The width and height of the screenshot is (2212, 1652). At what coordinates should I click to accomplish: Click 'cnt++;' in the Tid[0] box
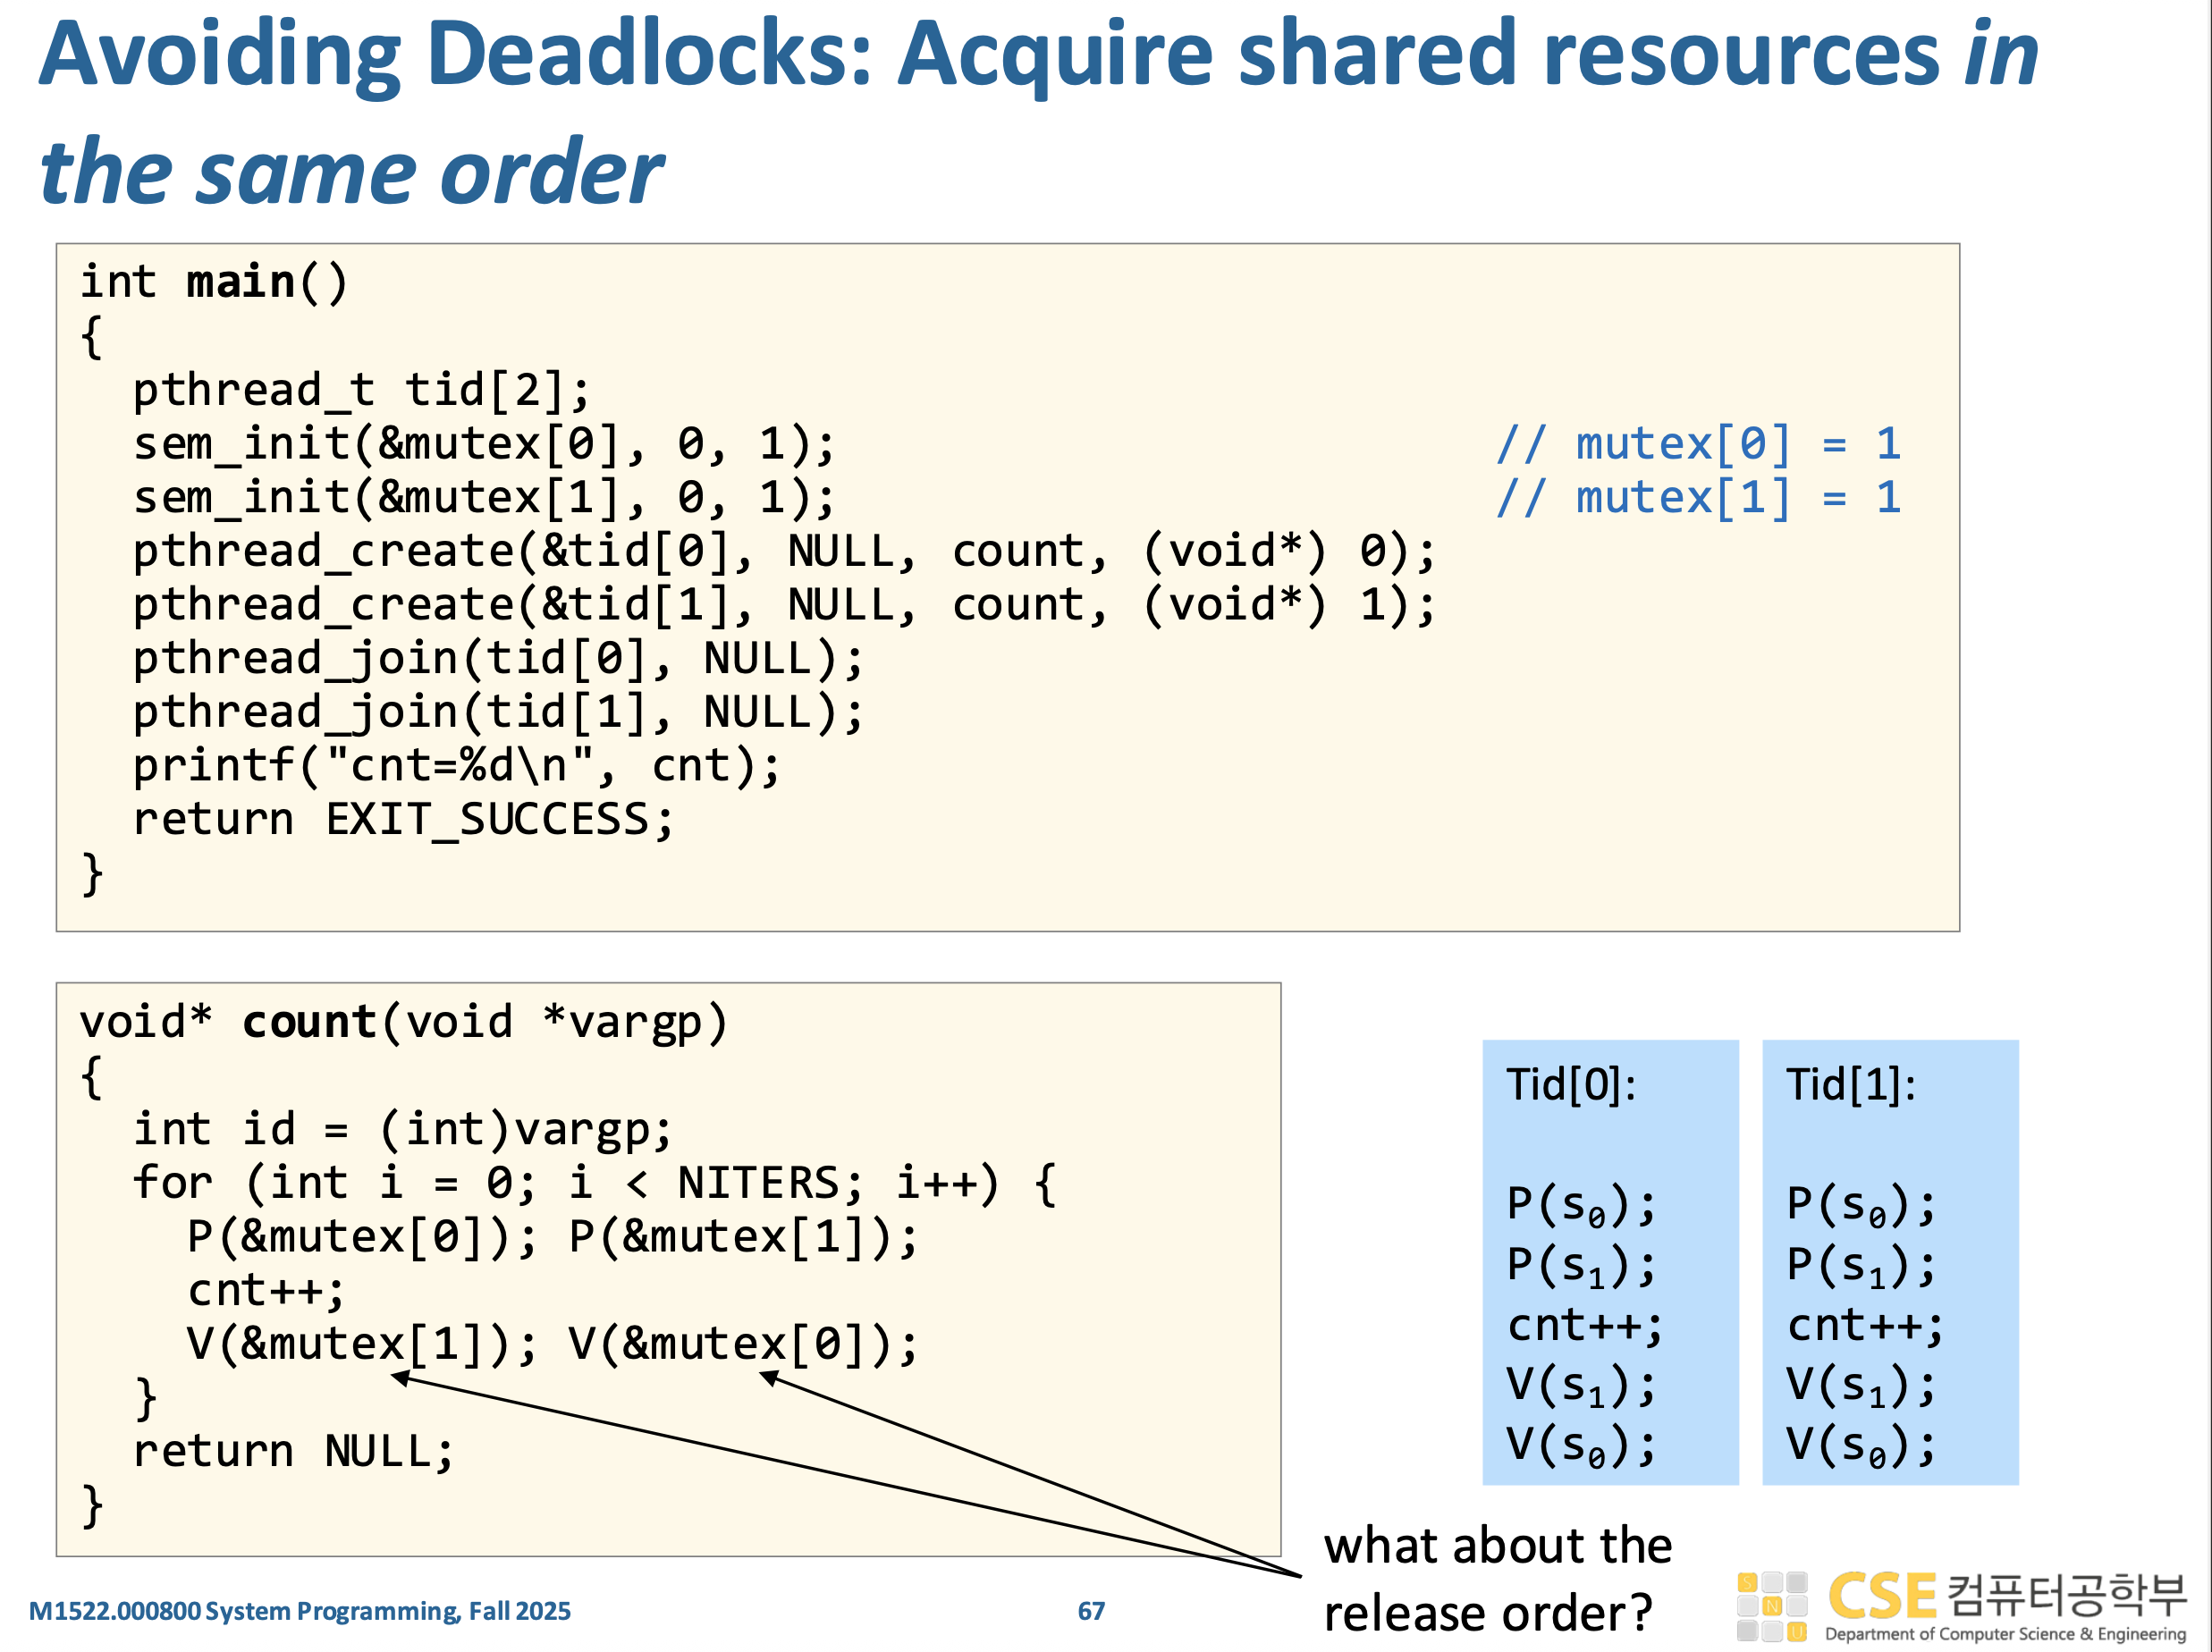1585,1326
